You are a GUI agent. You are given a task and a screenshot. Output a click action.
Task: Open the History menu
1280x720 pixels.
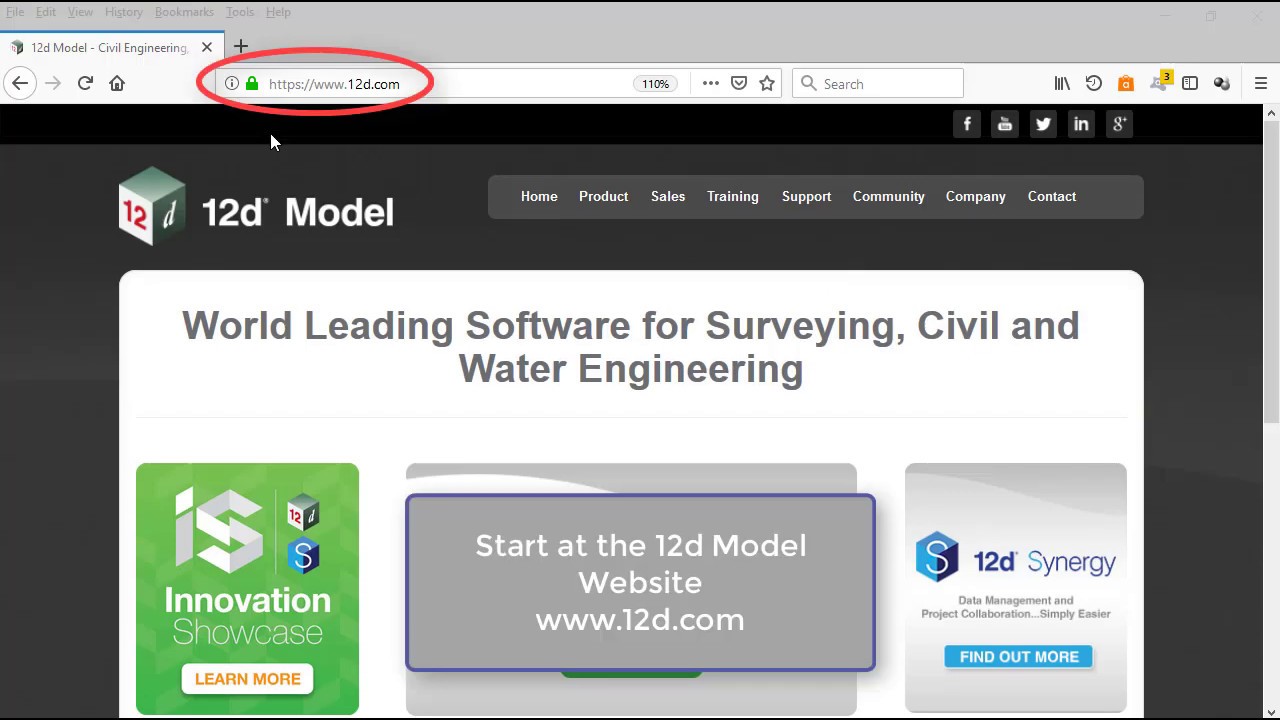point(124,12)
